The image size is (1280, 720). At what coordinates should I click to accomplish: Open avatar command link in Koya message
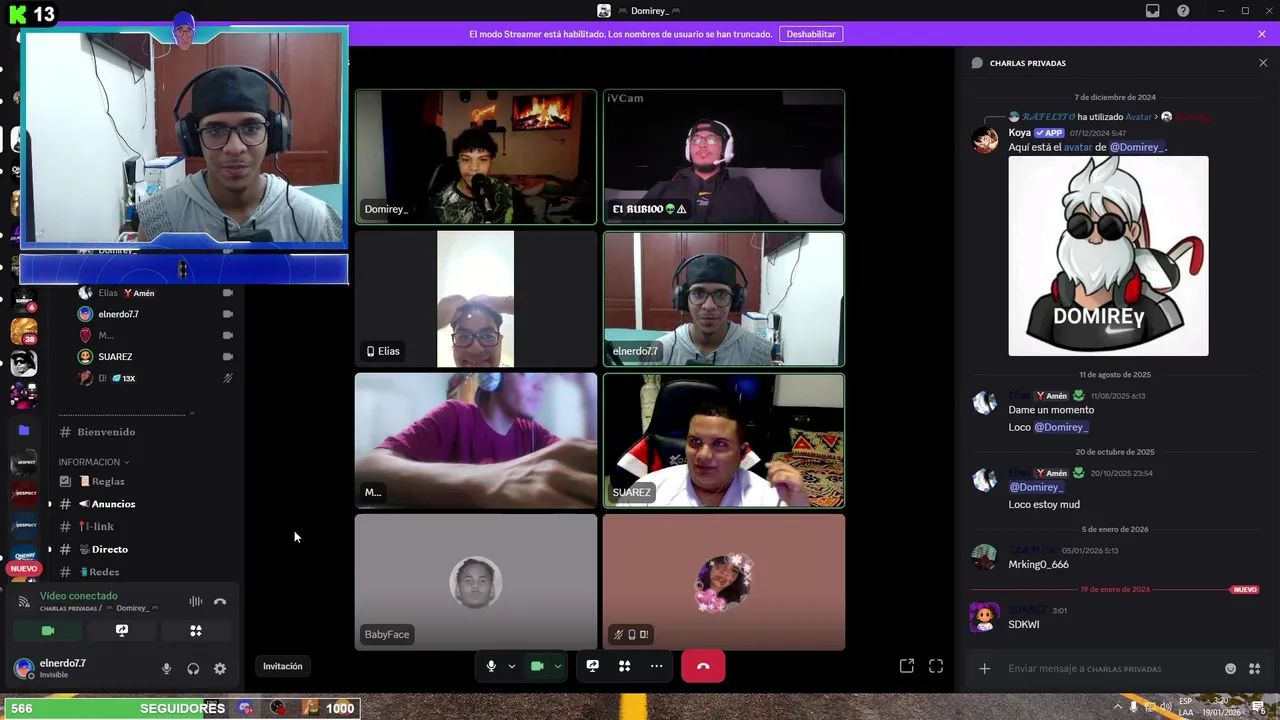pos(1078,147)
